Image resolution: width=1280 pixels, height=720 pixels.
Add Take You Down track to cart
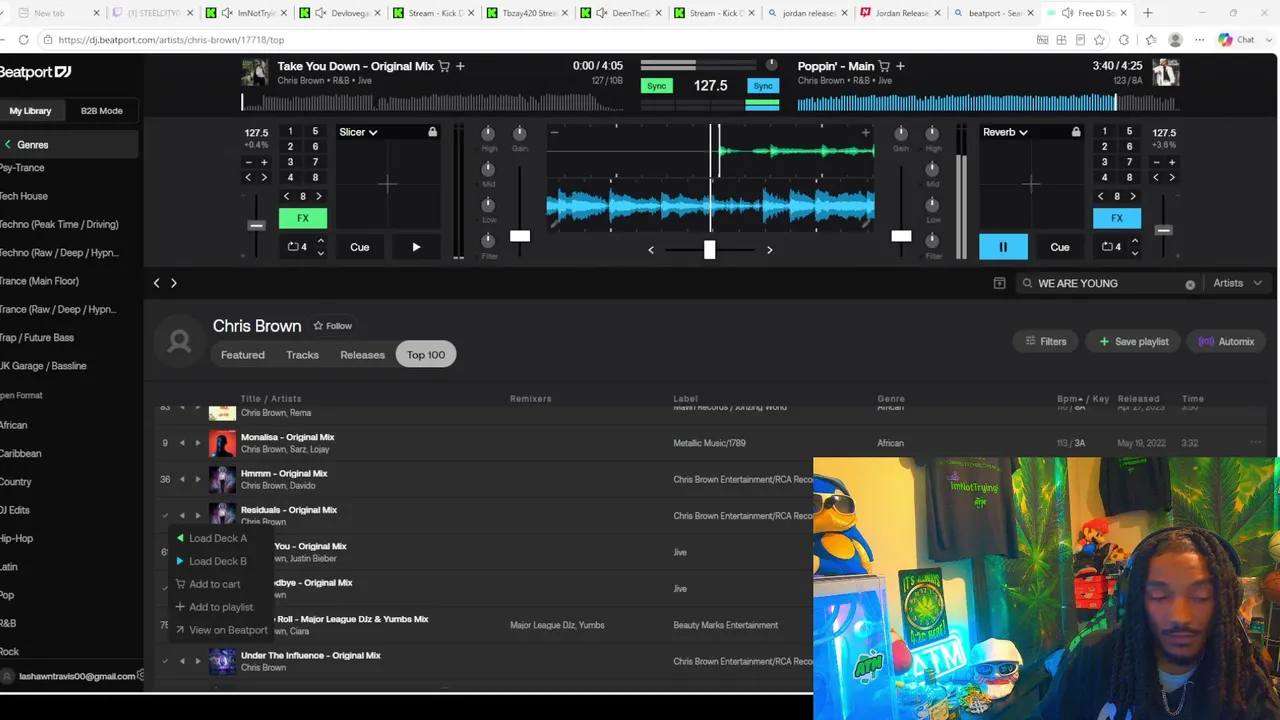[444, 66]
